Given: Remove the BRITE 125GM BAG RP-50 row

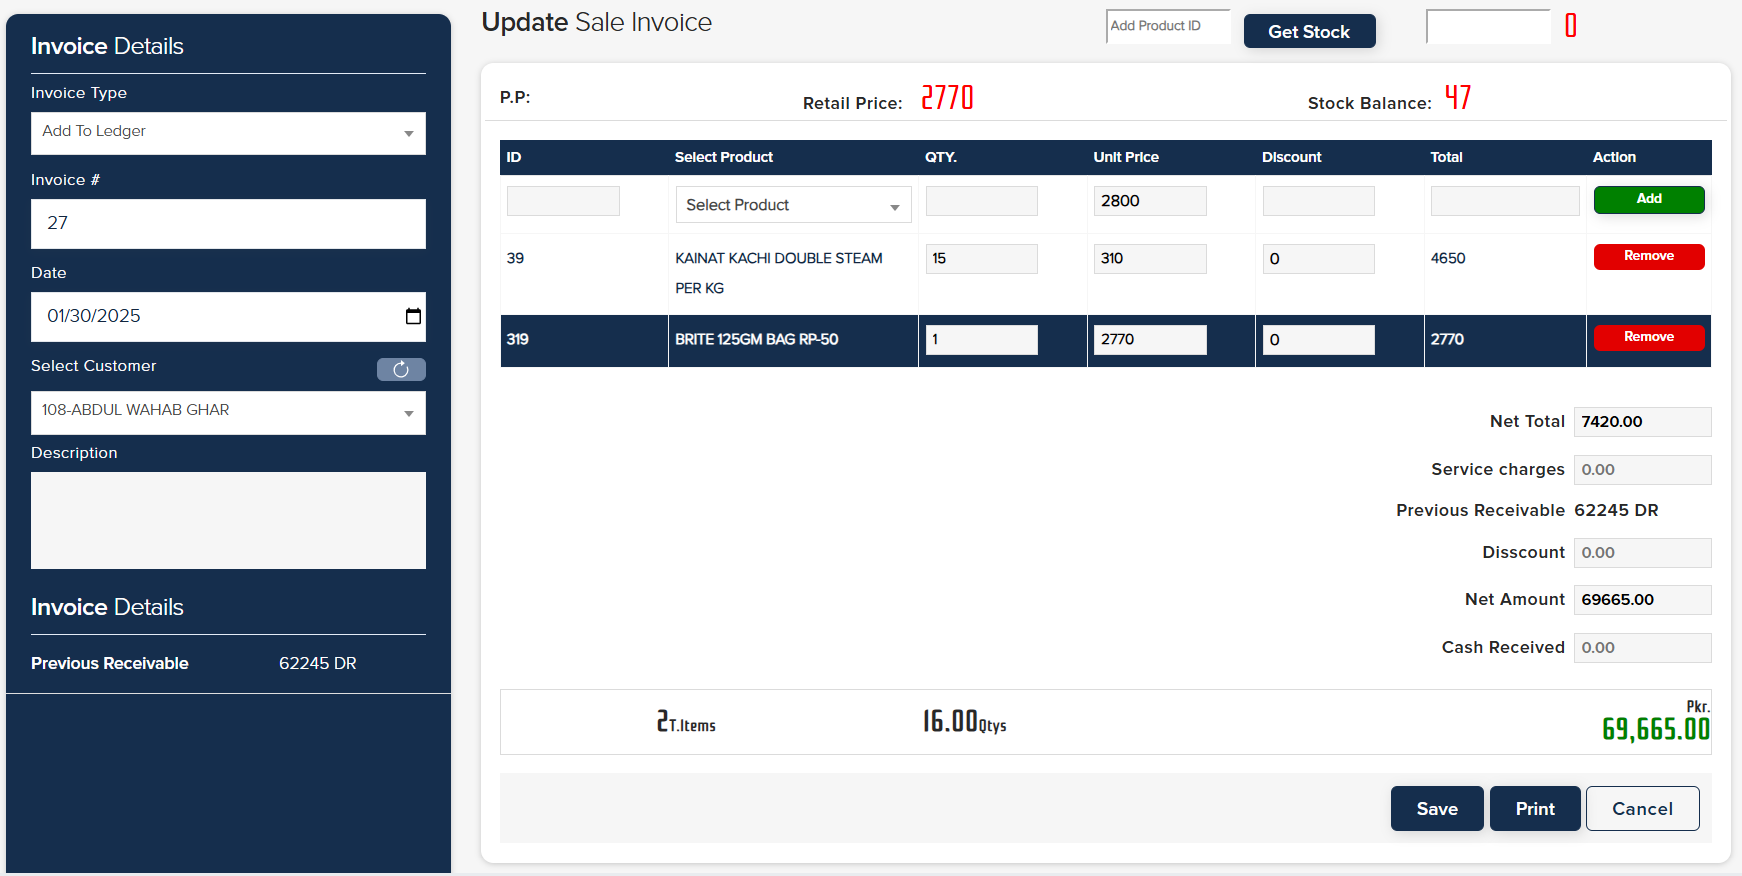Looking at the screenshot, I should (1649, 337).
